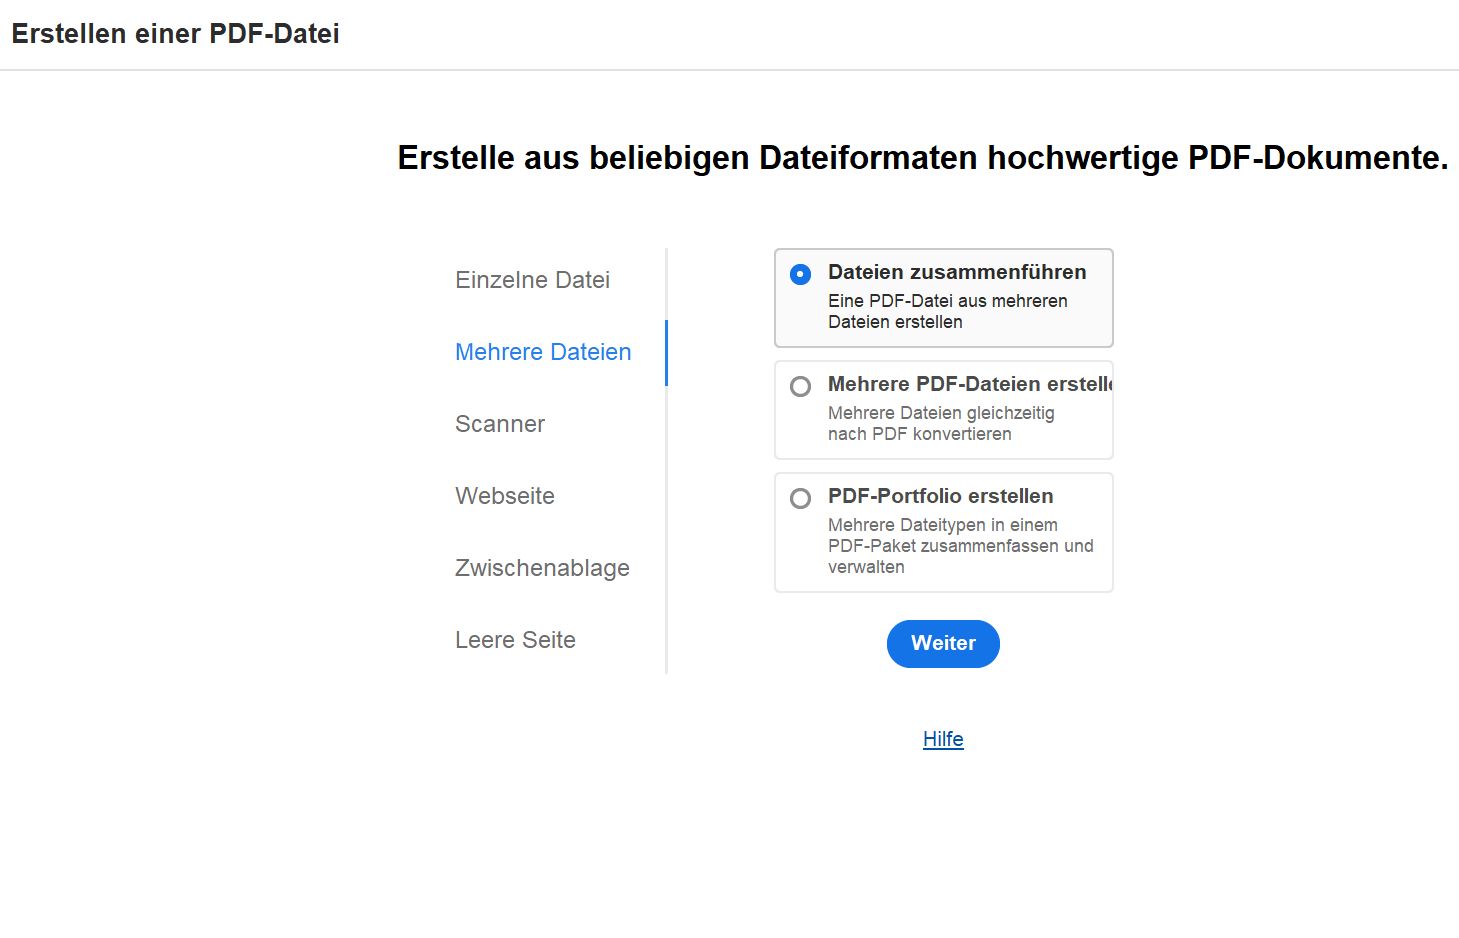The image size is (1459, 938).
Task: Switch to the "Einzelne Datei" tab
Action: [532, 280]
